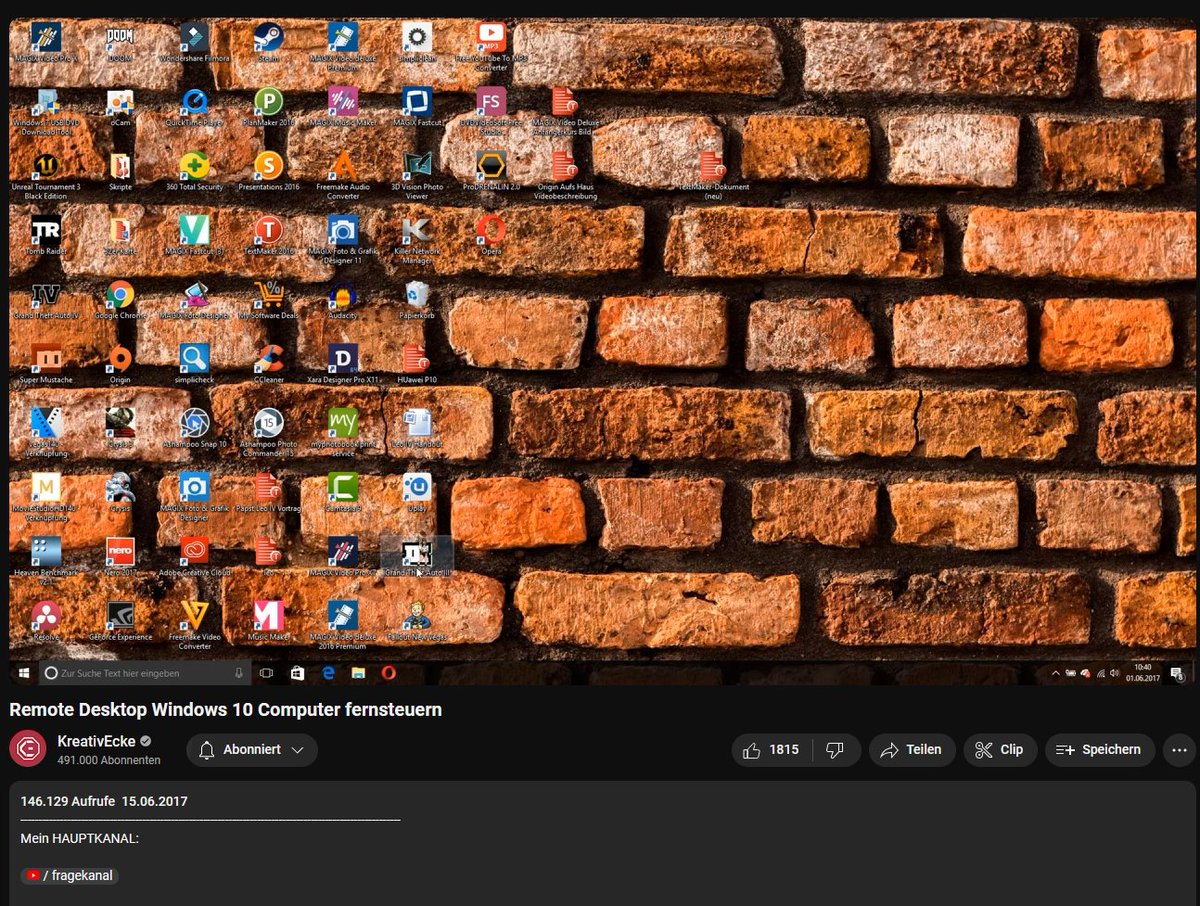
Task: Open Freemake Video Converter icon
Action: (x=194, y=625)
